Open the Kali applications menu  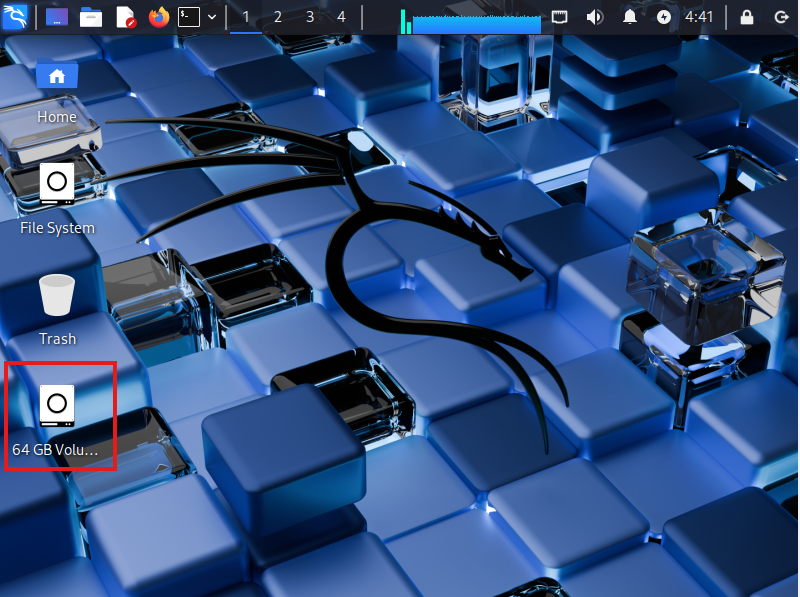[x=15, y=17]
